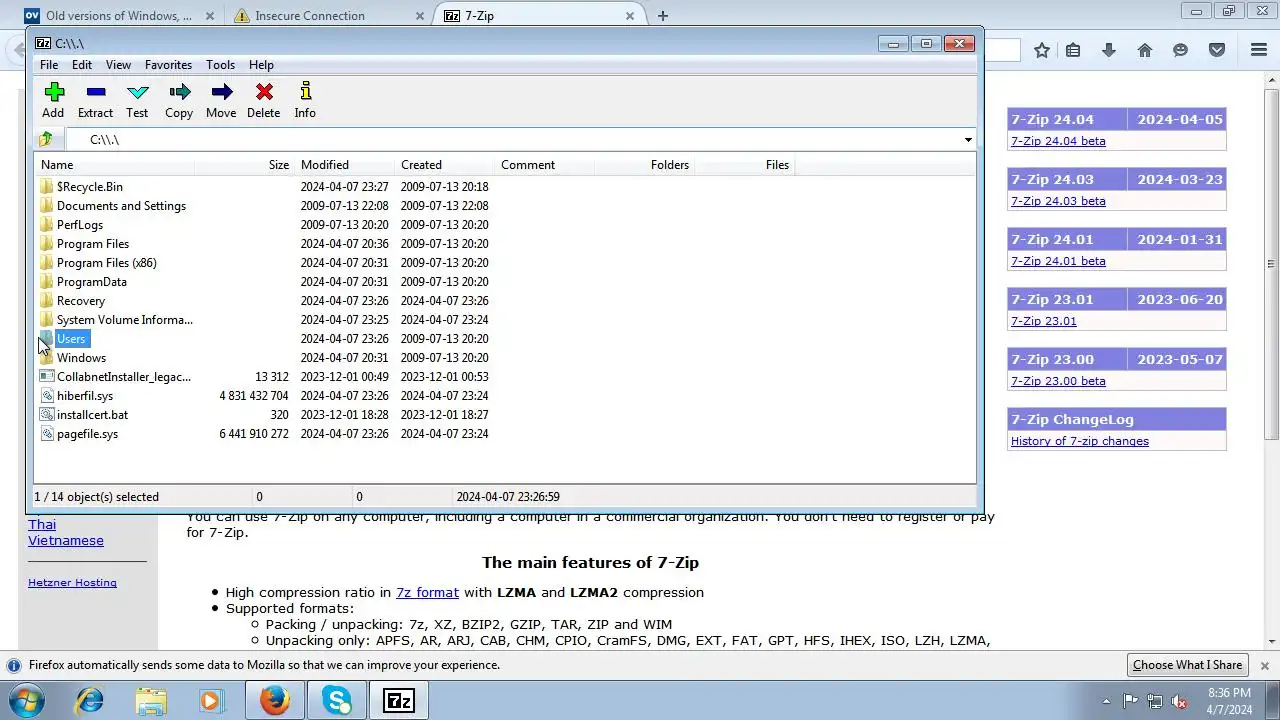This screenshot has width=1280, height=720.
Task: Select the Documents and Settings folder
Action: [121, 206]
